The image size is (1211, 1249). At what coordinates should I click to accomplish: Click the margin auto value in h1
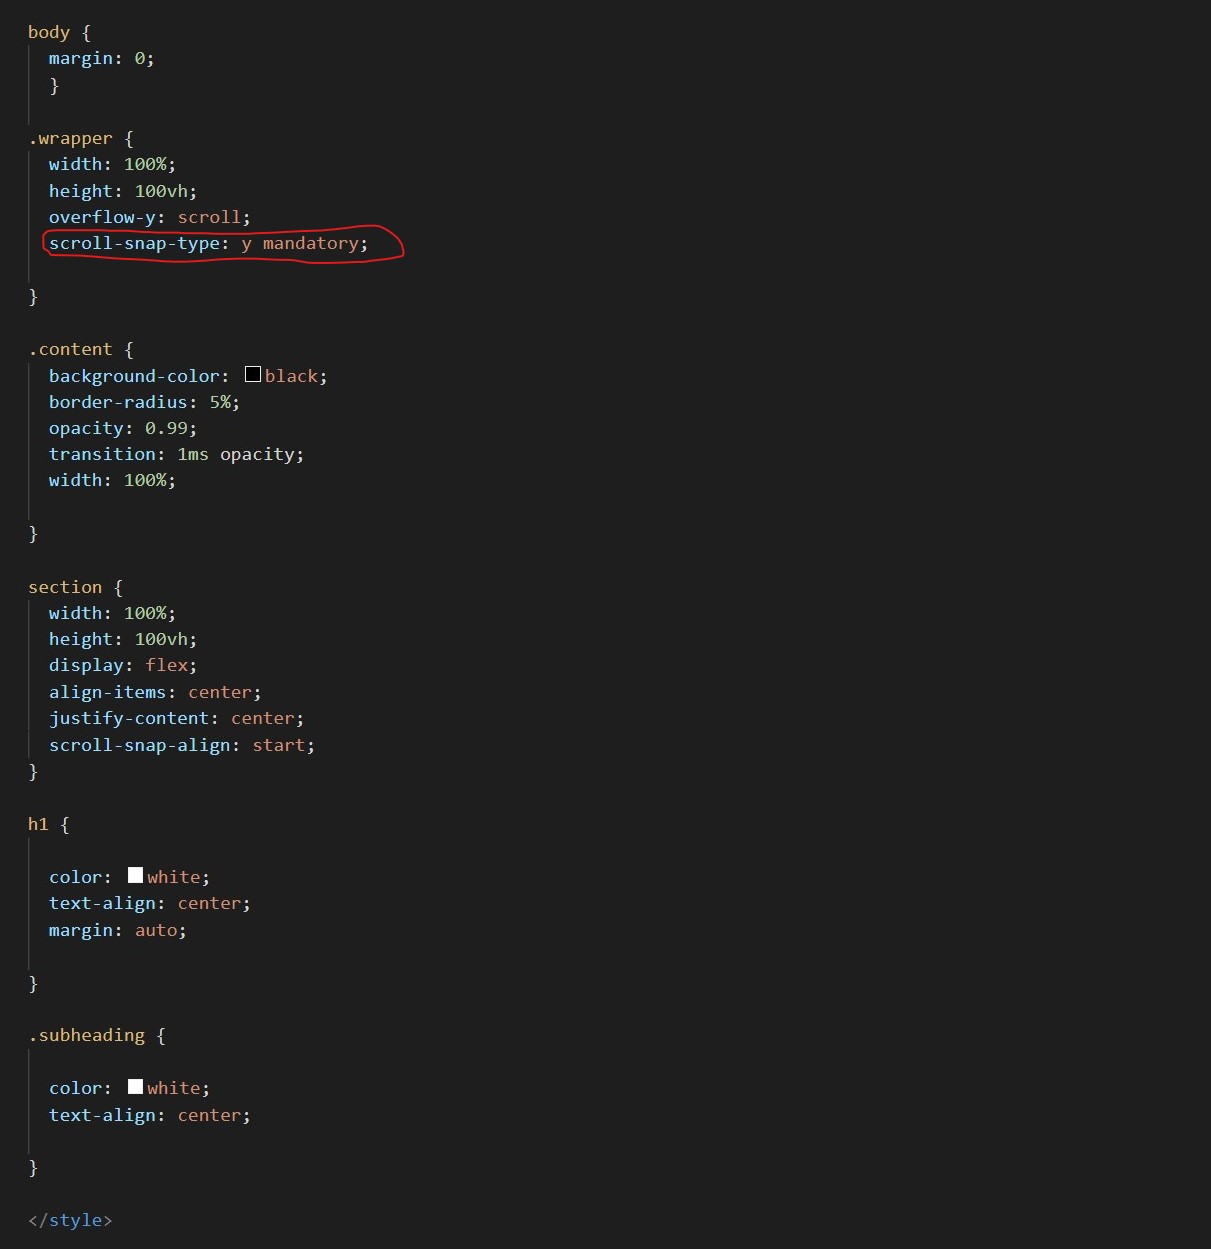click(x=156, y=930)
